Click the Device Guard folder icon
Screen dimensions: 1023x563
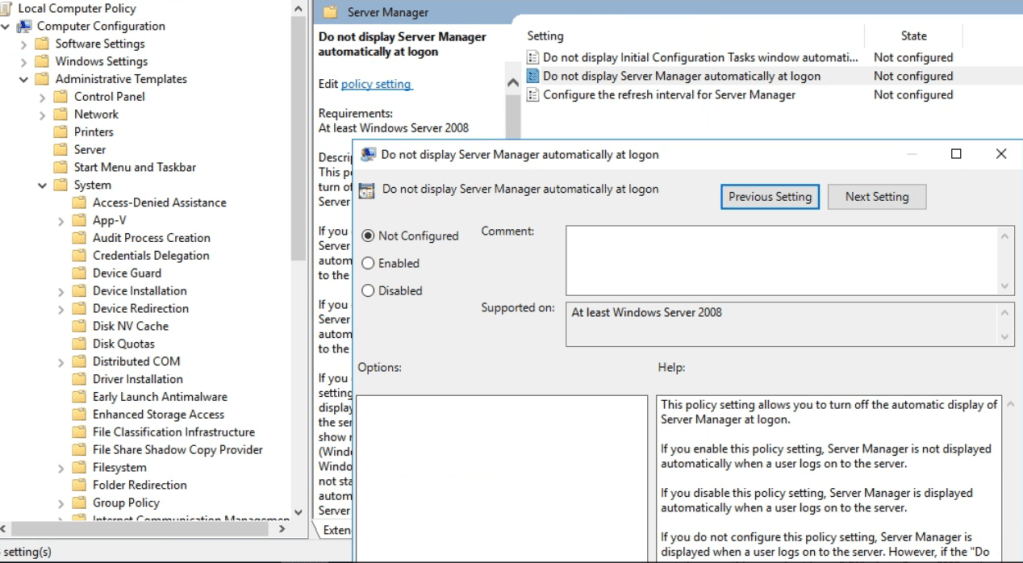coord(79,273)
